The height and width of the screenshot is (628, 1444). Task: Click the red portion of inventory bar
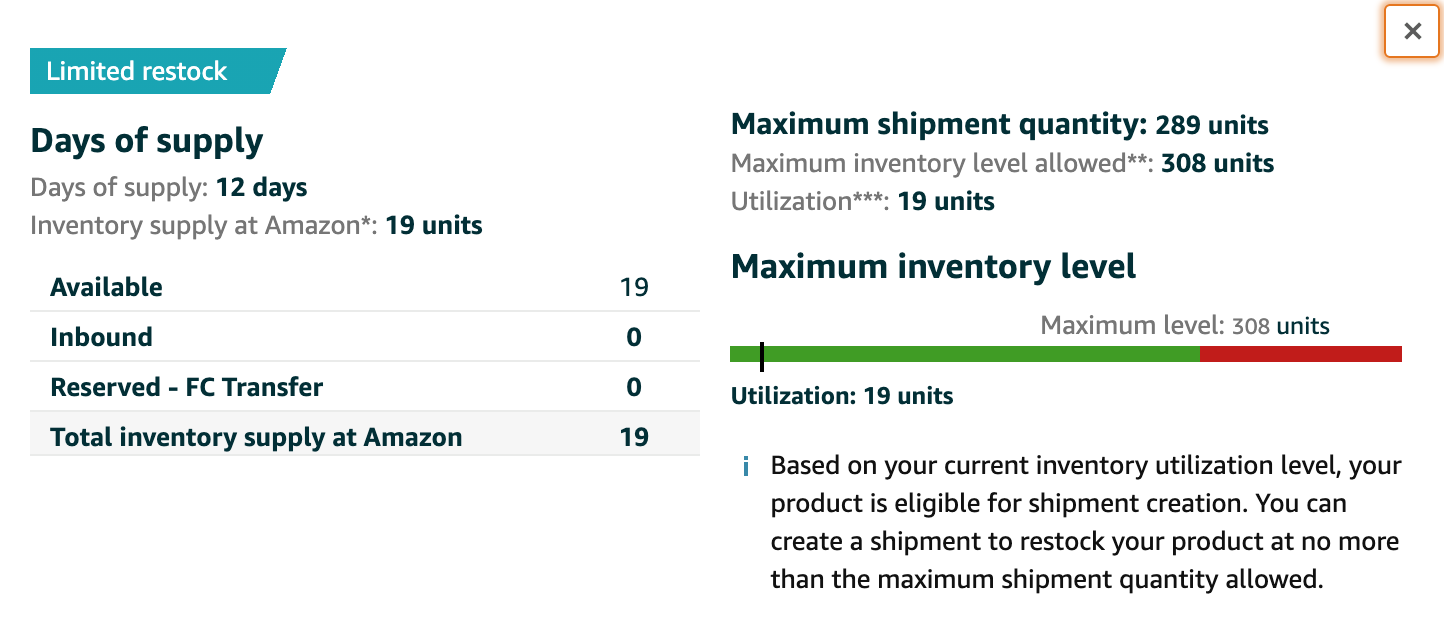pyautogui.click(x=1300, y=353)
